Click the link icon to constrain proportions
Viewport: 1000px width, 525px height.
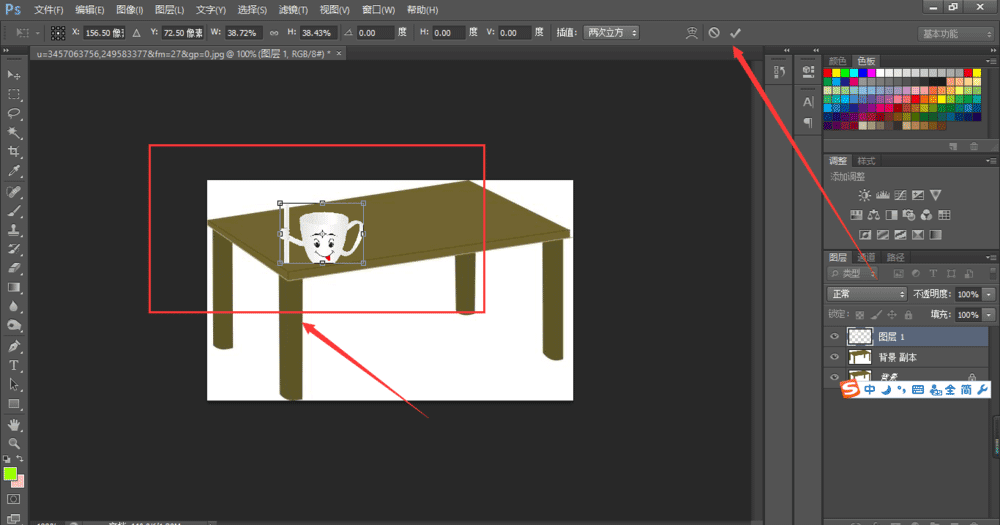coord(273,33)
